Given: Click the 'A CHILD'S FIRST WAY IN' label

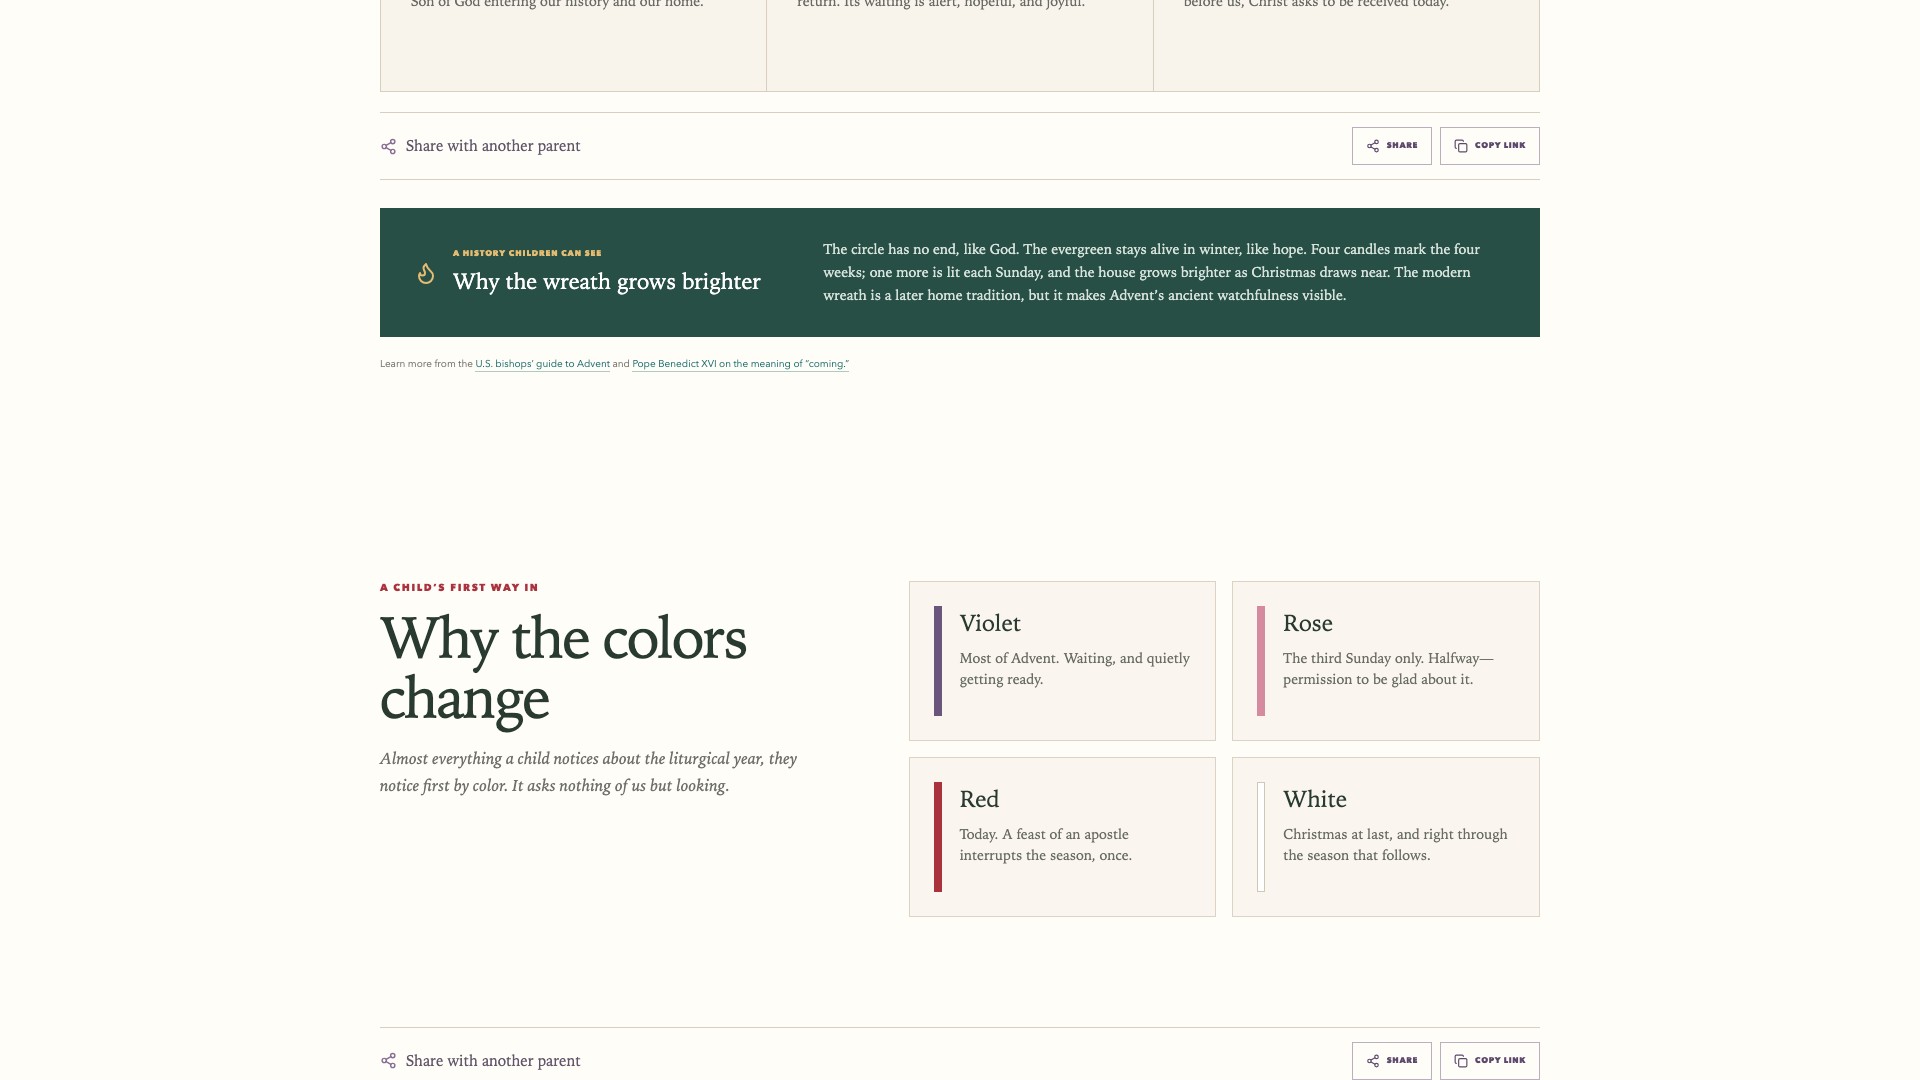Looking at the screenshot, I should pos(459,588).
